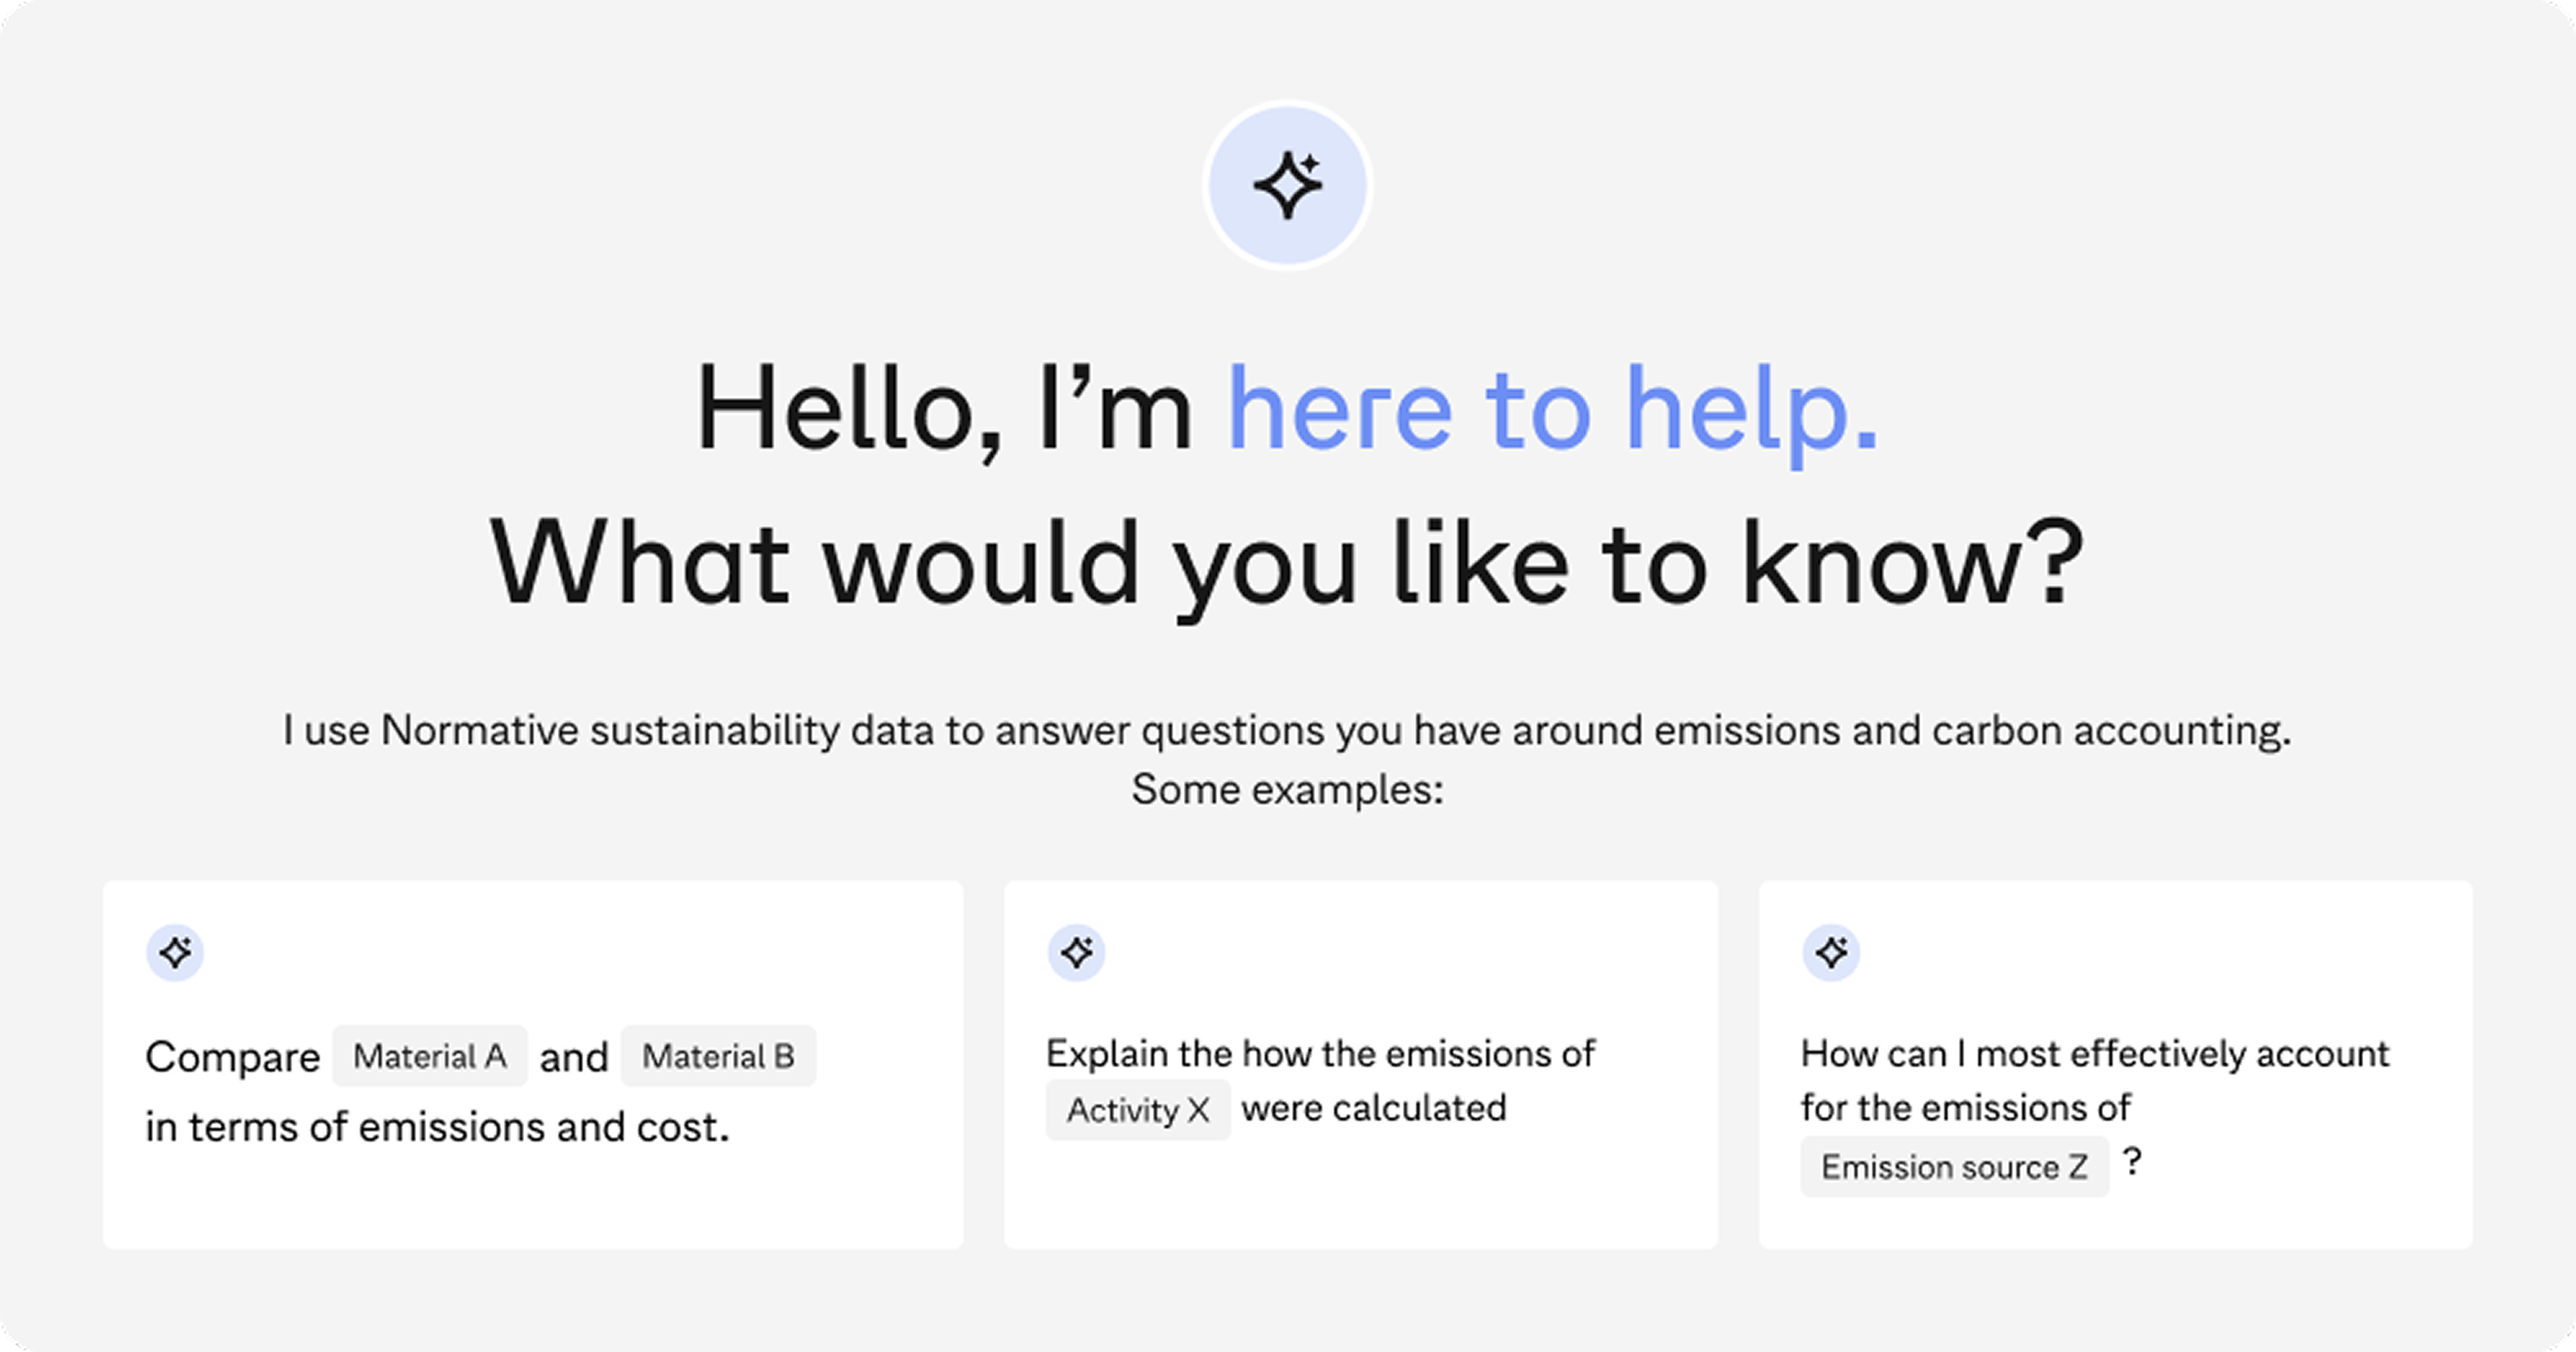Click sparkle icon in Compare materials card

click(175, 952)
